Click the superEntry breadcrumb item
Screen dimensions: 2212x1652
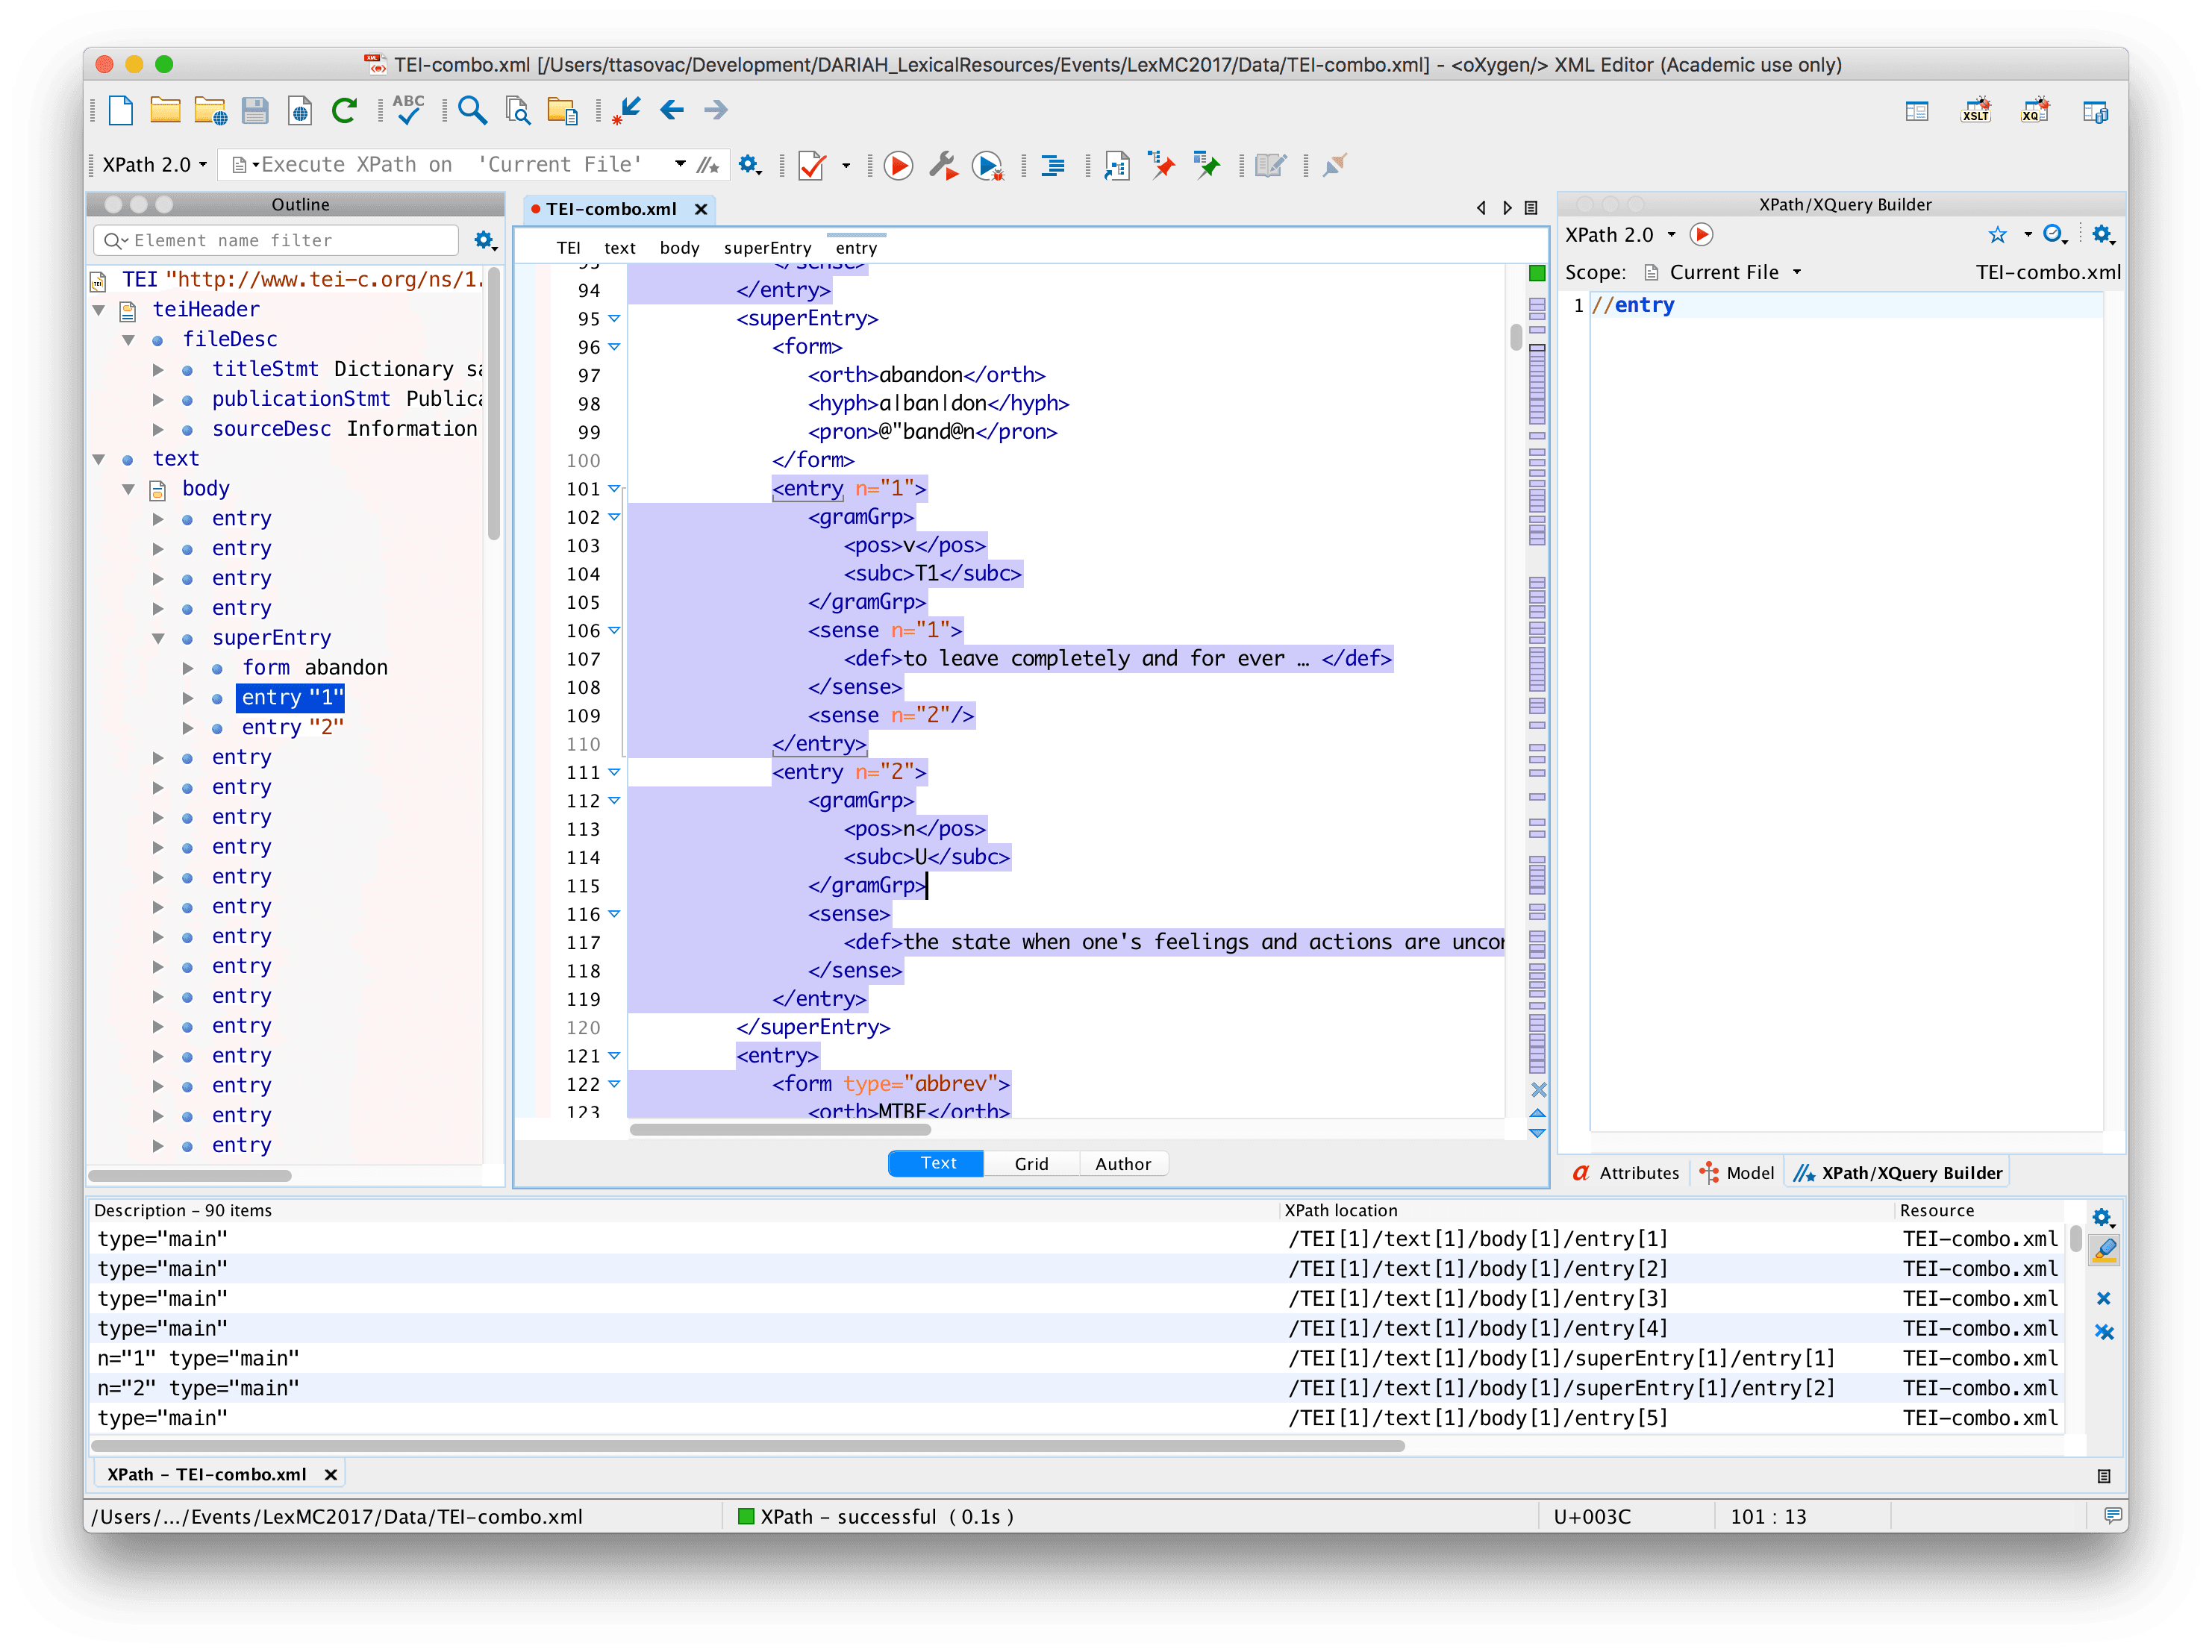tap(767, 248)
